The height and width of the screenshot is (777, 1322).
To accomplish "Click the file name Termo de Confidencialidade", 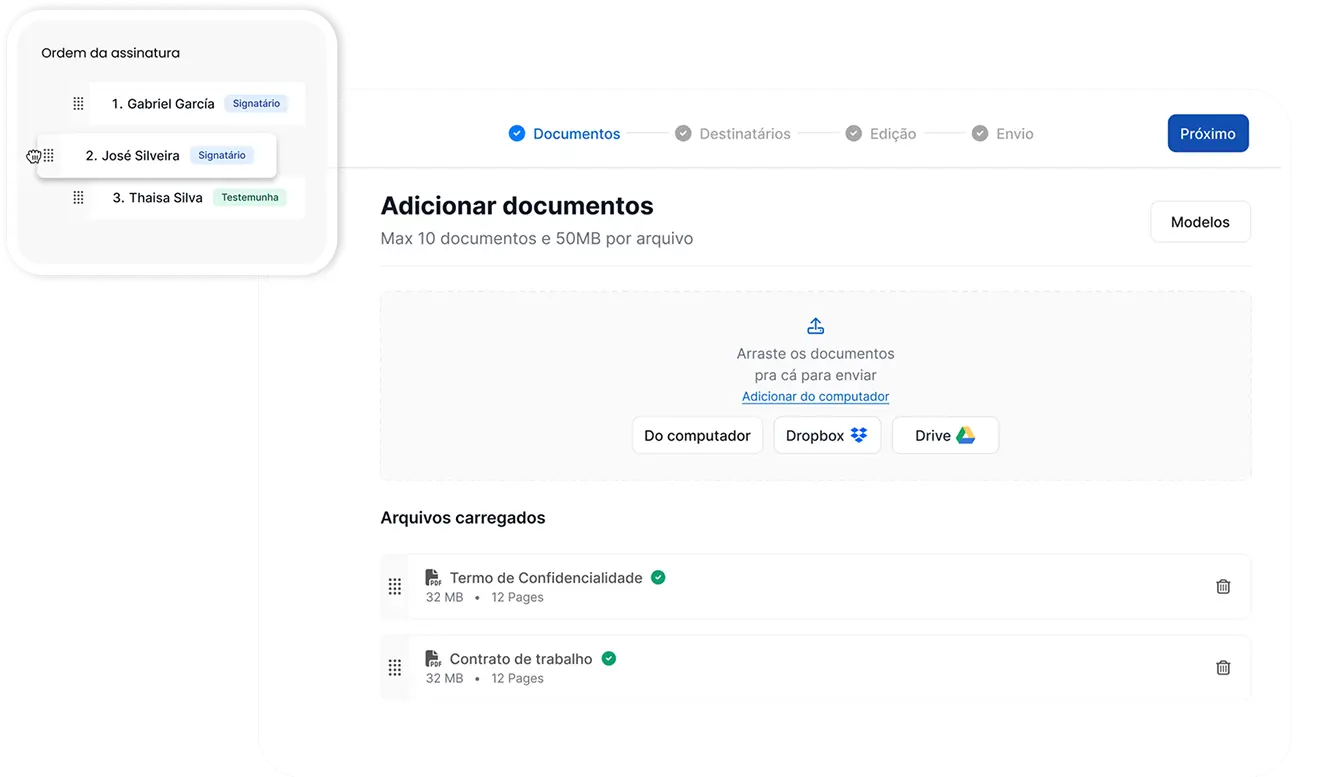I will coord(546,578).
